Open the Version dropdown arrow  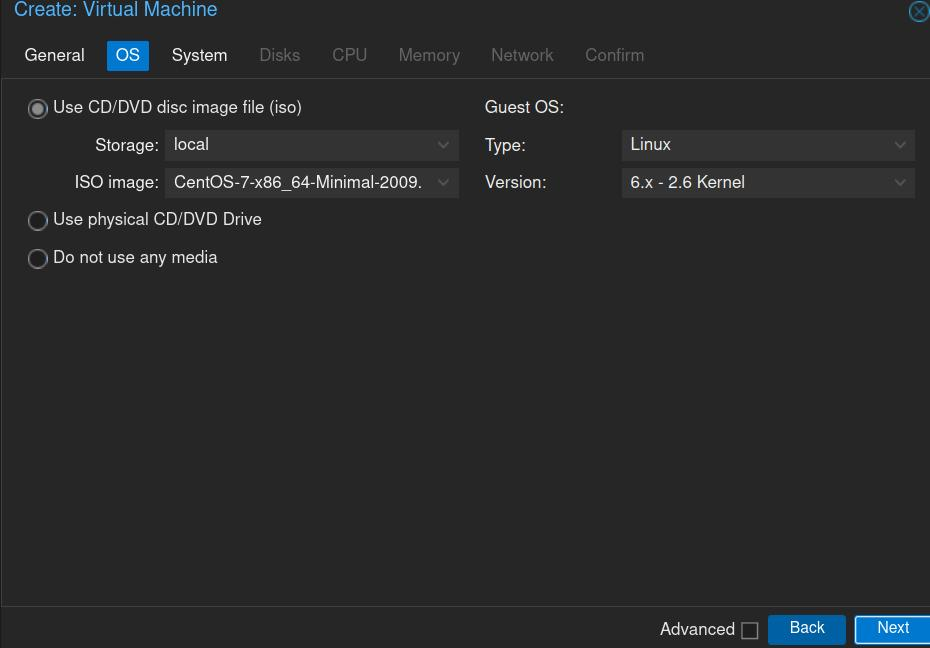tap(899, 183)
